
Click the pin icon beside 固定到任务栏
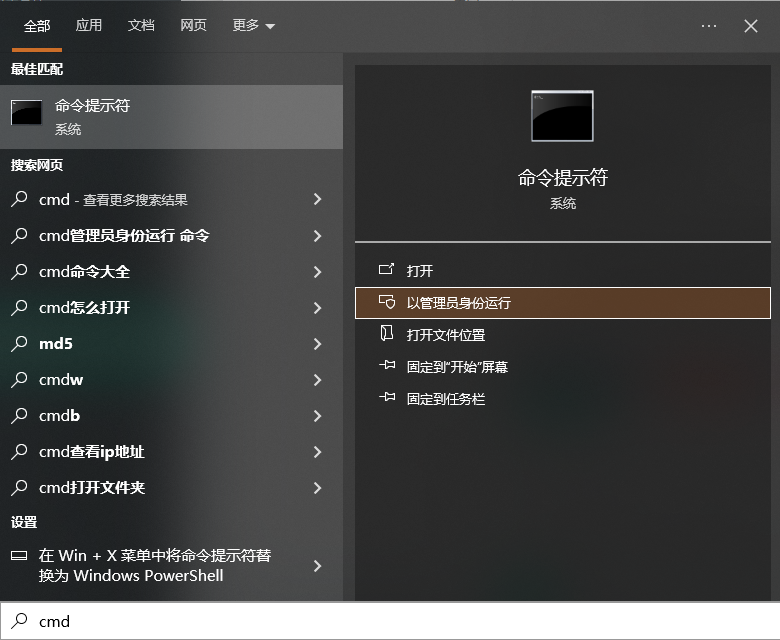[x=387, y=397]
